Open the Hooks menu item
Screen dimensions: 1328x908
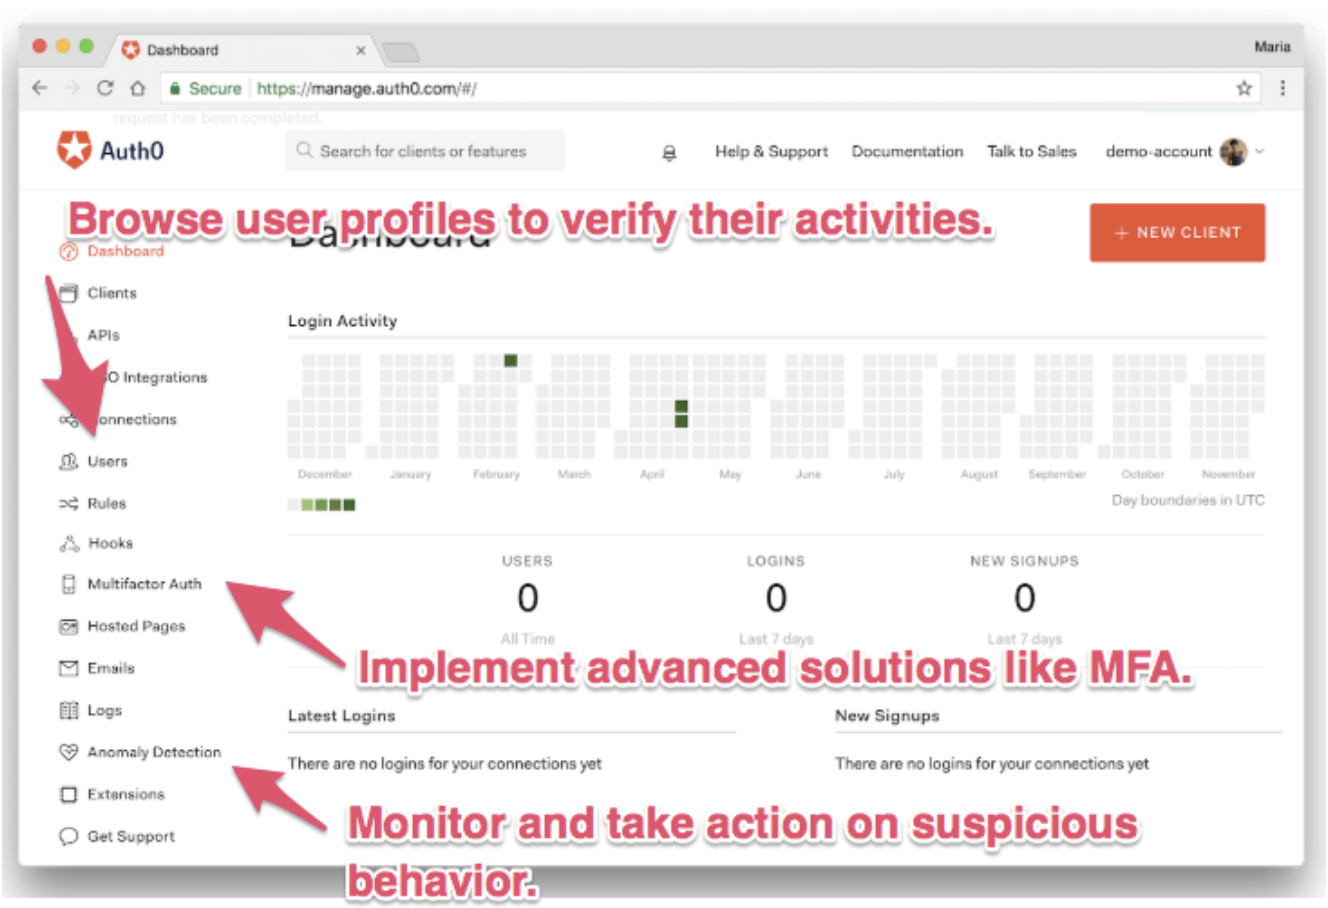click(x=110, y=543)
